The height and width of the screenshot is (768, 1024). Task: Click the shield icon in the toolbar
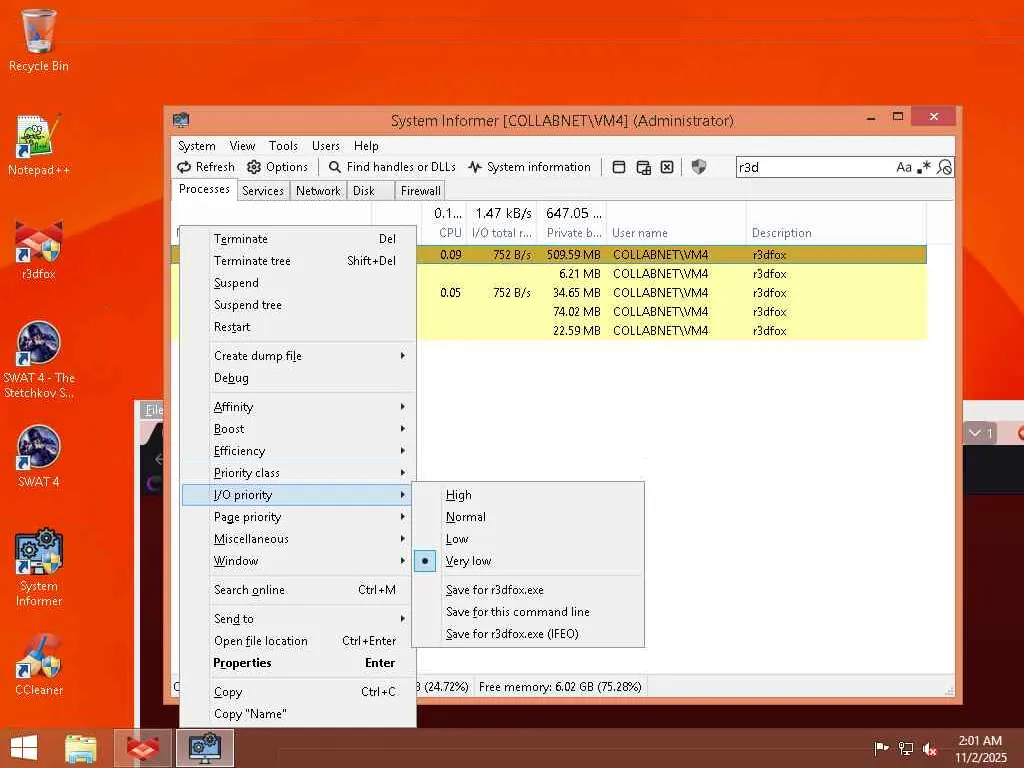[699, 167]
